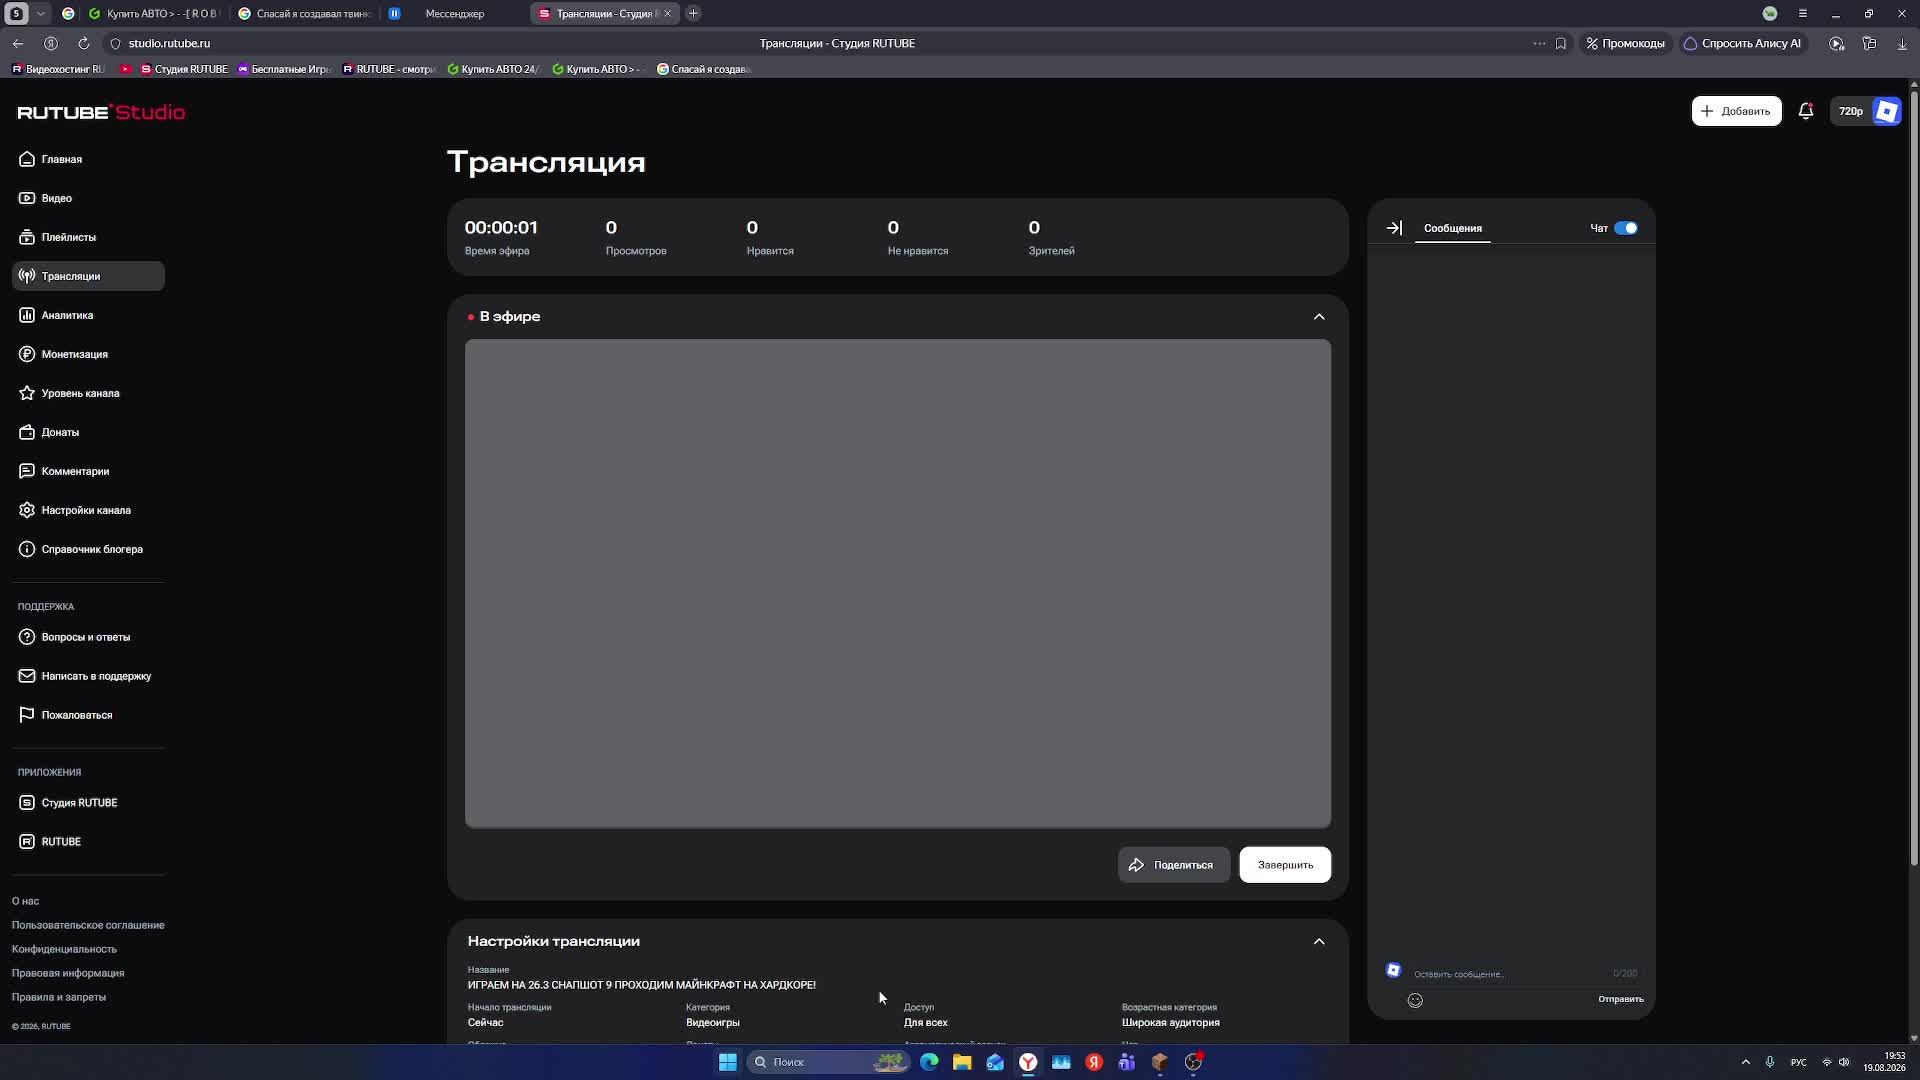1920x1080 pixels.
Task: Click the Видеоигры category value
Action: [x=713, y=1023]
